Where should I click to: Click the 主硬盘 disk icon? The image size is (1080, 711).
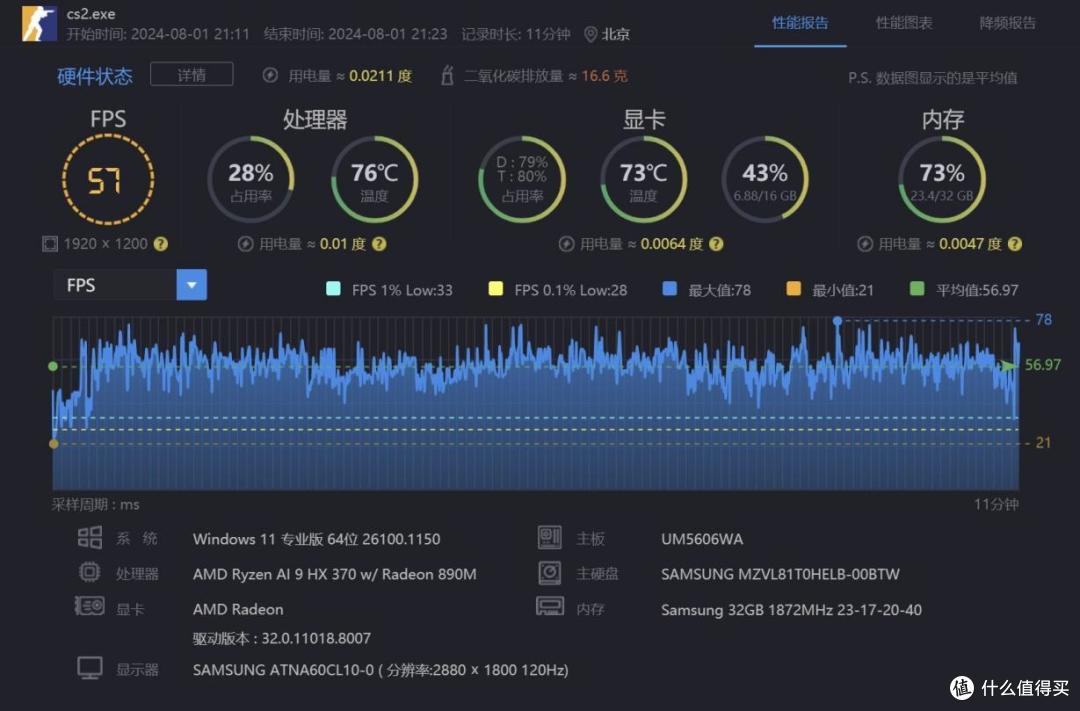tap(550, 573)
